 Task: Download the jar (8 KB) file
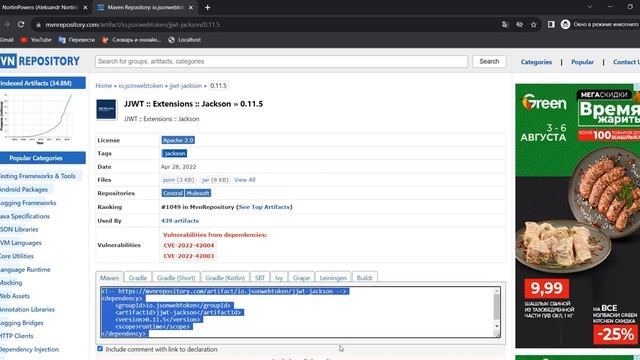[x=215, y=180]
